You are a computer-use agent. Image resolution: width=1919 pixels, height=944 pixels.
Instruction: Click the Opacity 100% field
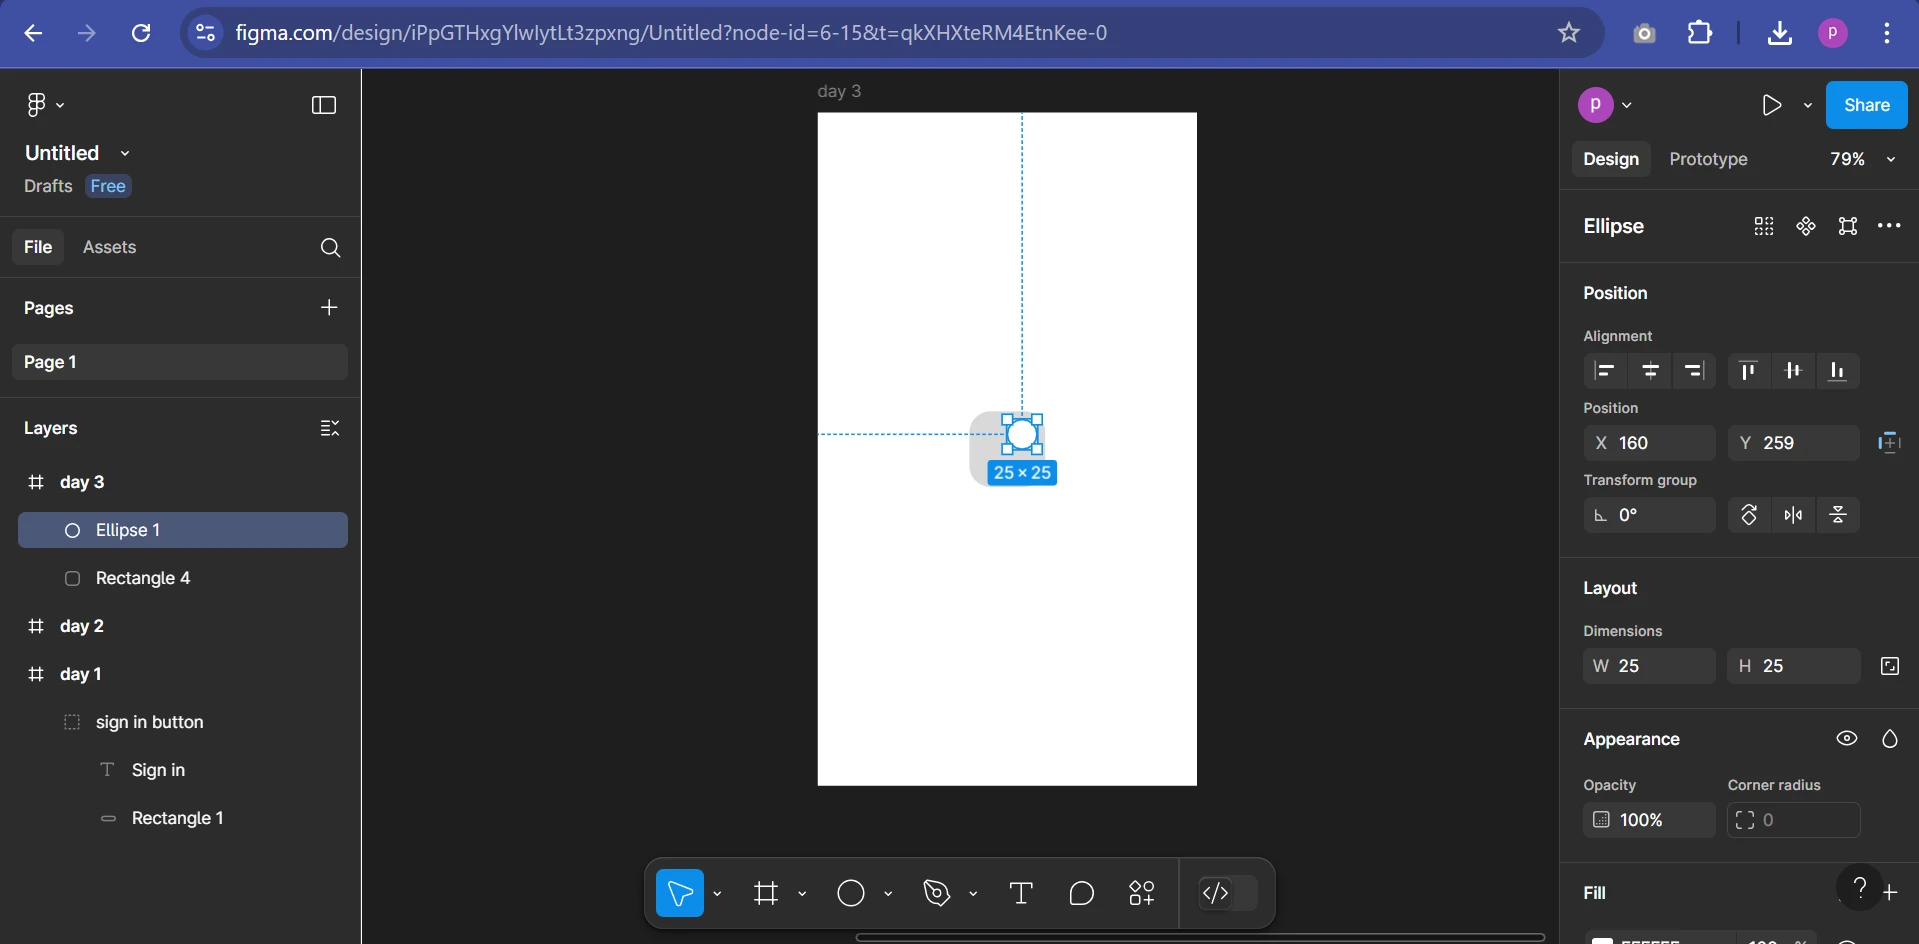(x=1650, y=820)
